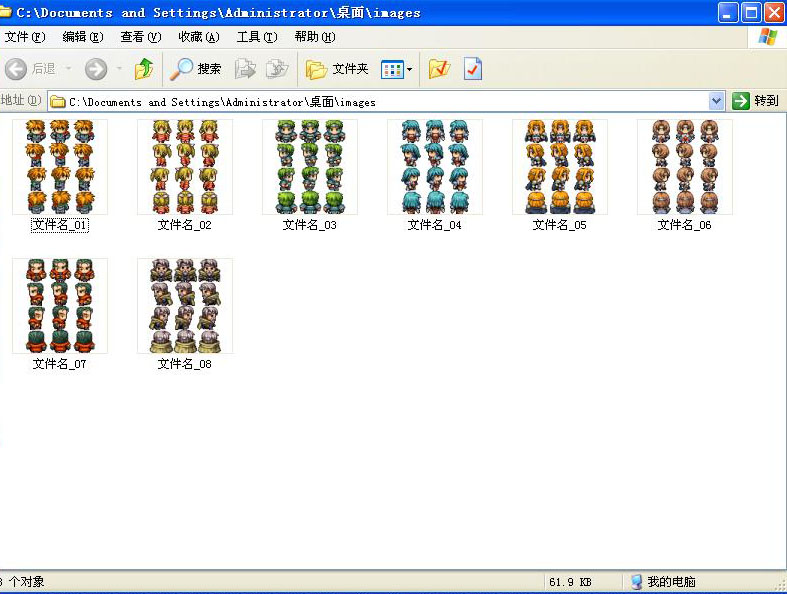Open the View (查看) menu
Viewport: 787px width, 594px height.
141,37
